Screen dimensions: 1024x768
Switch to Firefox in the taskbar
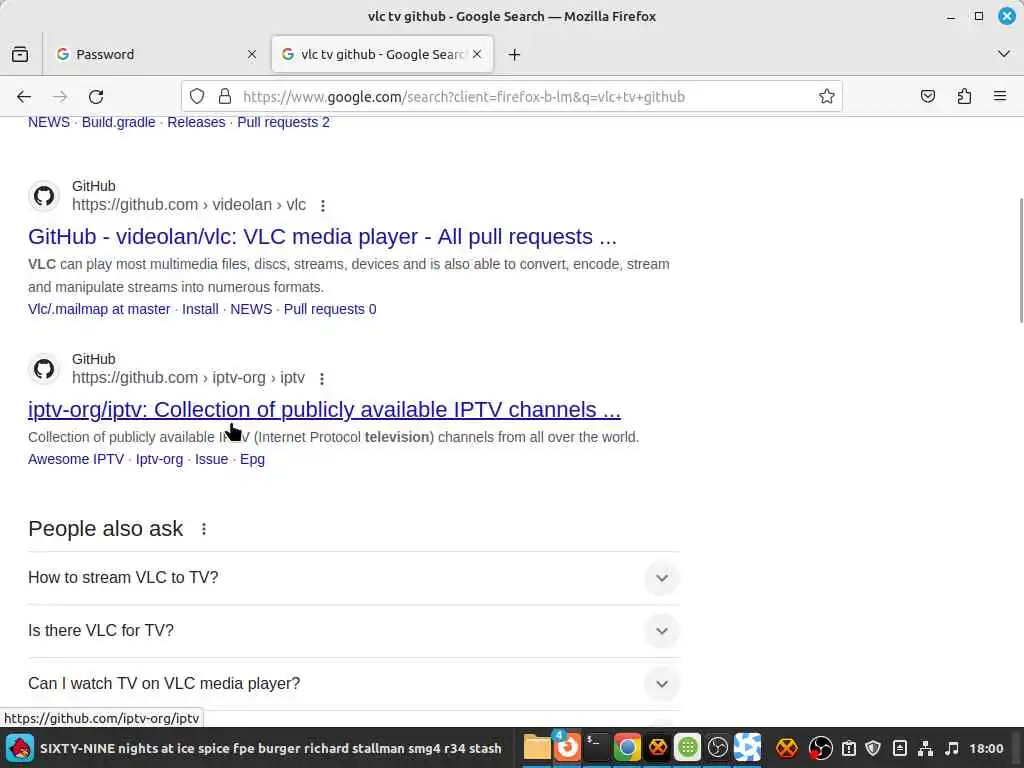coord(567,748)
